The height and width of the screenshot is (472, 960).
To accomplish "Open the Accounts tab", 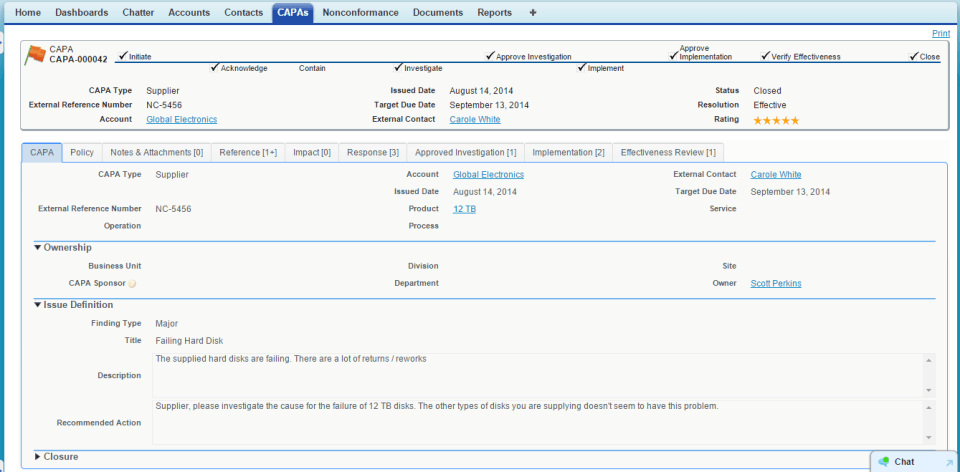I will tap(189, 12).
